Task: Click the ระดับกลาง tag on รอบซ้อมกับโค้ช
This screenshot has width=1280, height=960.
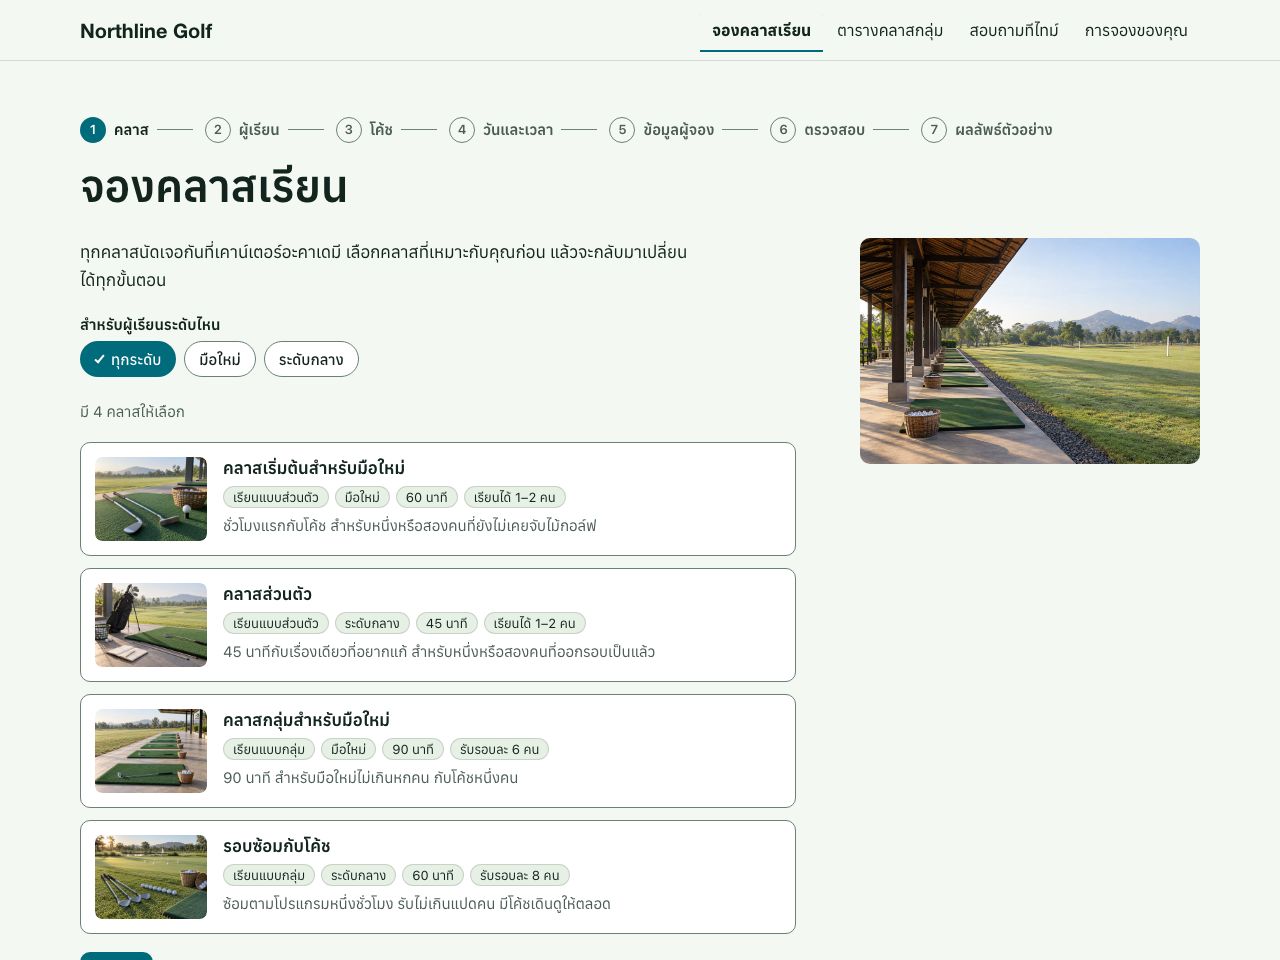Action: tap(358, 875)
